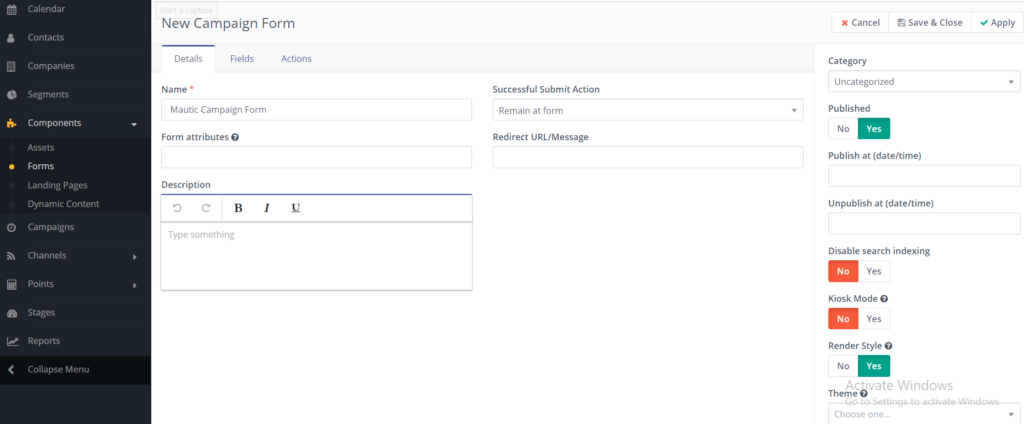The image size is (1024, 424).
Task: Click the Form attributes help icon
Action: click(x=235, y=137)
